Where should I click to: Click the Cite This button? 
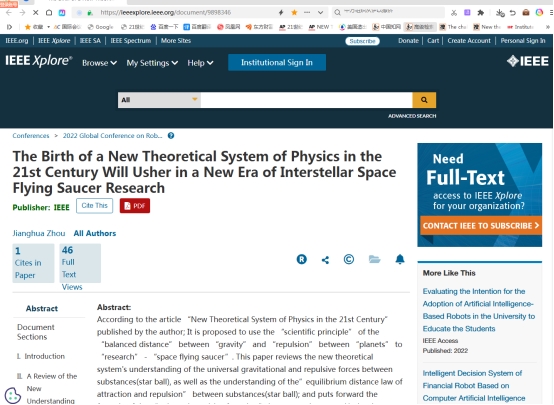[x=94, y=206]
